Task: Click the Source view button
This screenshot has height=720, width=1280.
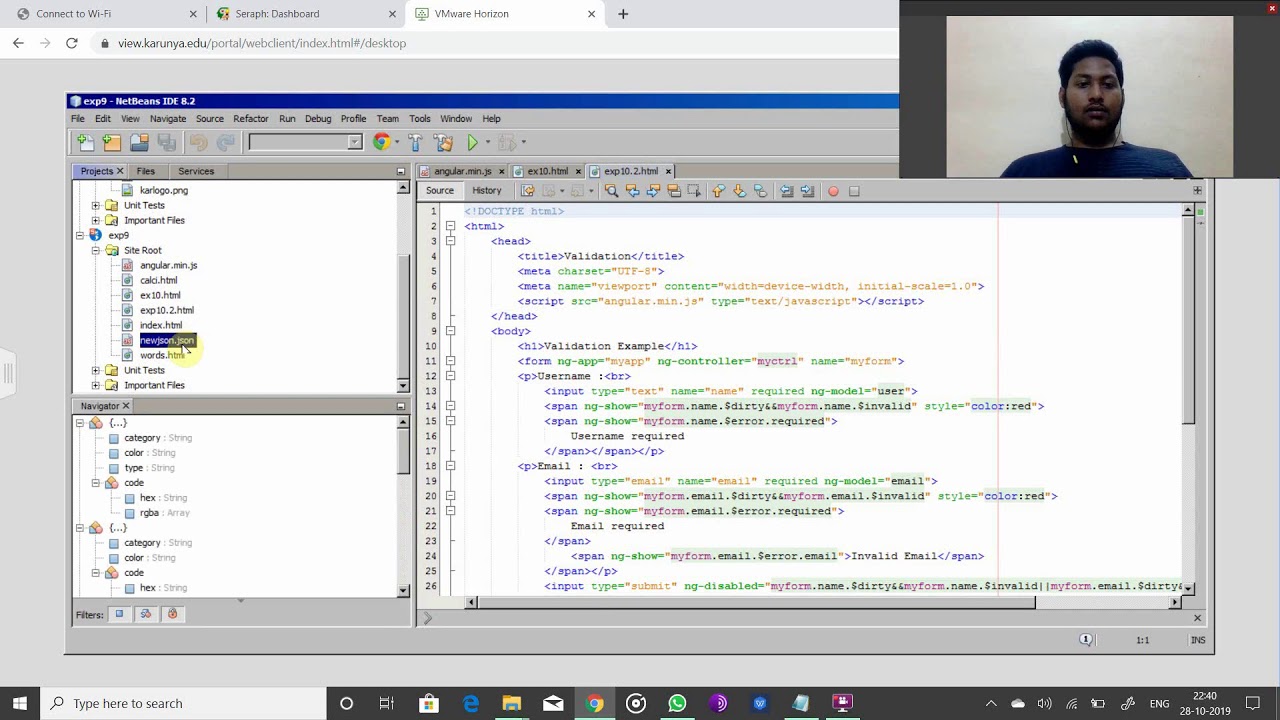Action: 440,191
